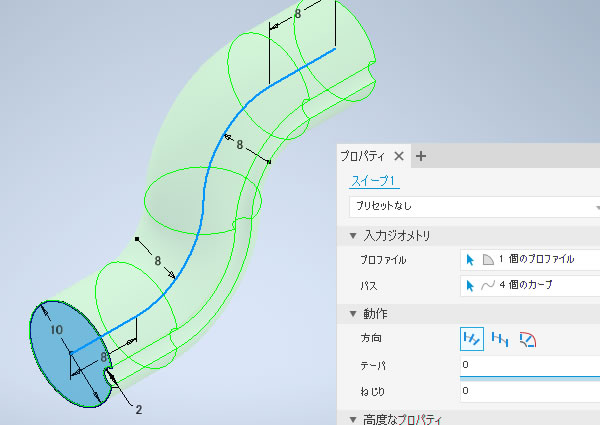Click the 2 dimension label near notch
The width and height of the screenshot is (600, 425).
(x=139, y=410)
